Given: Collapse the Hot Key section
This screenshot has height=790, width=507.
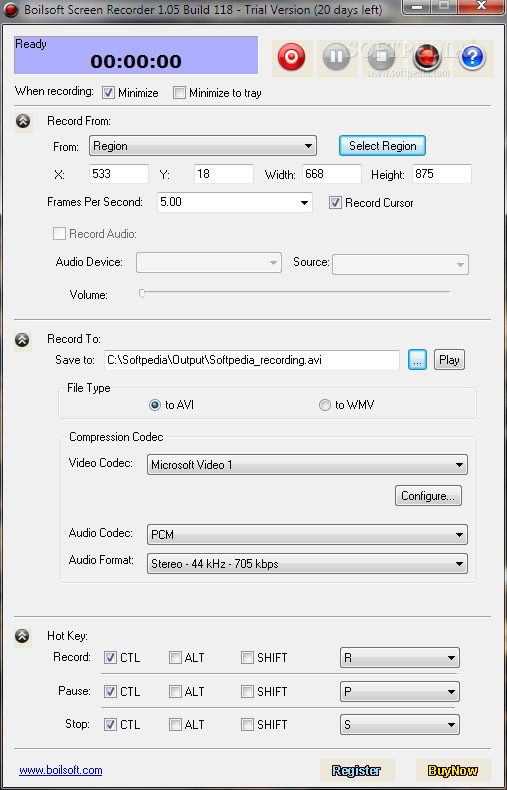Looking at the screenshot, I should pyautogui.click(x=23, y=636).
